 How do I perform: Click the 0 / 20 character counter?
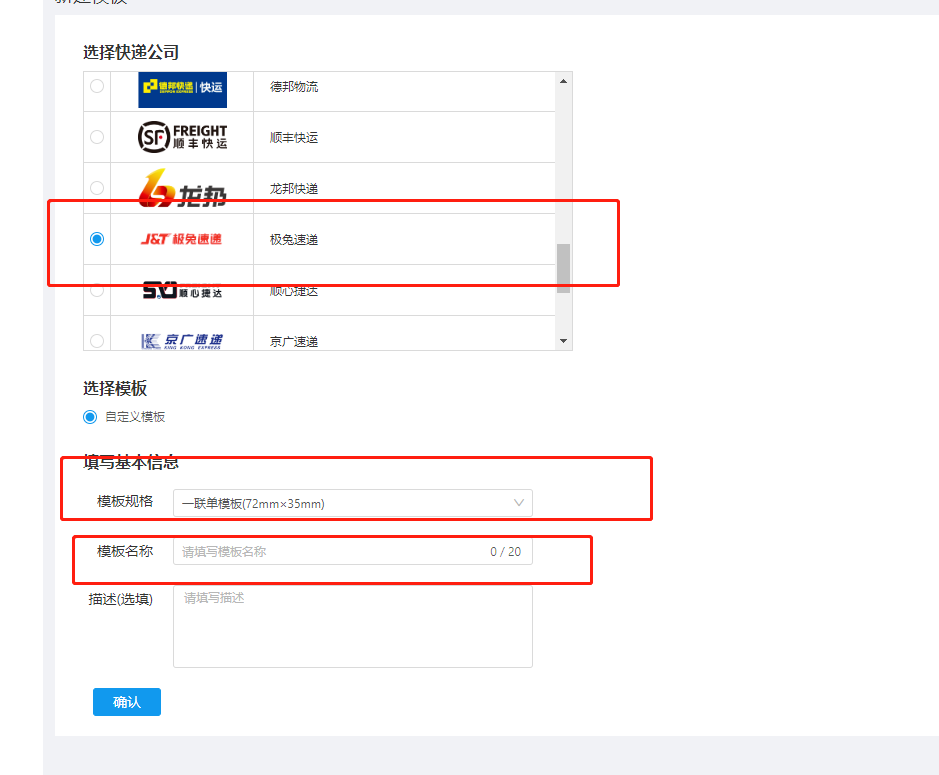(505, 552)
